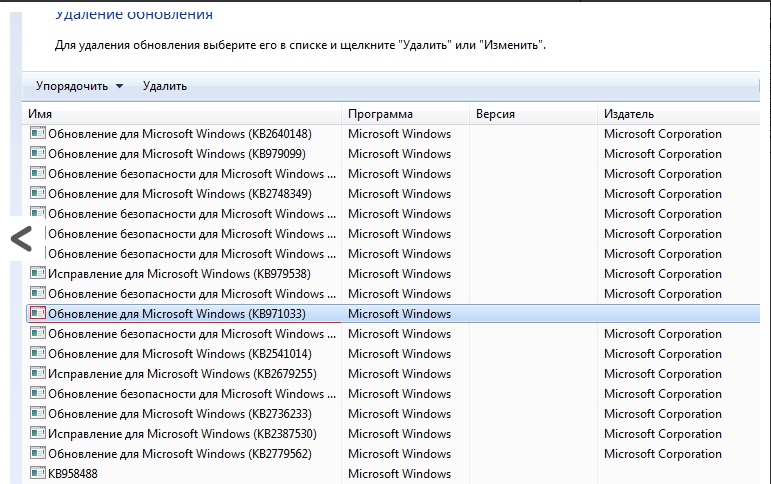Select the icon beside update KB2541014
The width and height of the screenshot is (771, 484).
coord(38,354)
